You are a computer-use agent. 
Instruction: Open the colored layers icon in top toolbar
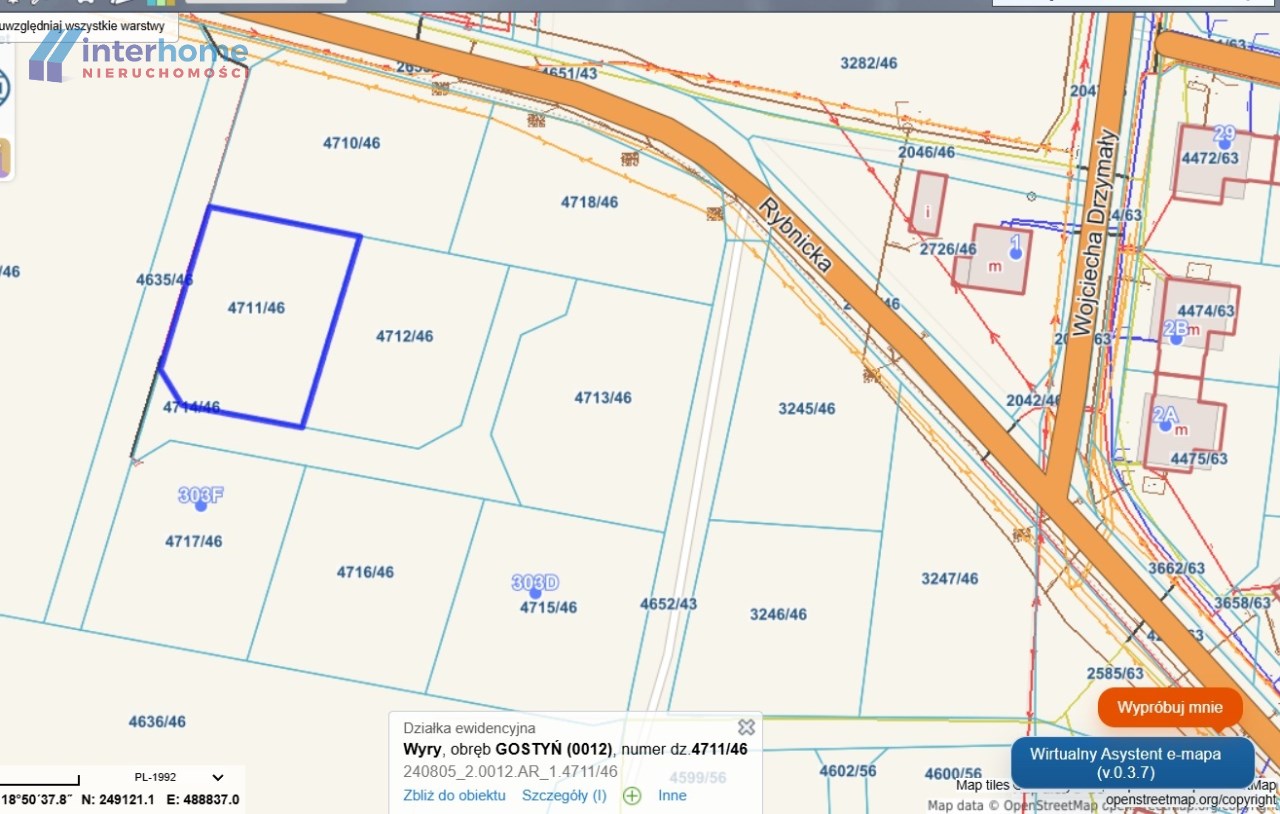[160, 3]
